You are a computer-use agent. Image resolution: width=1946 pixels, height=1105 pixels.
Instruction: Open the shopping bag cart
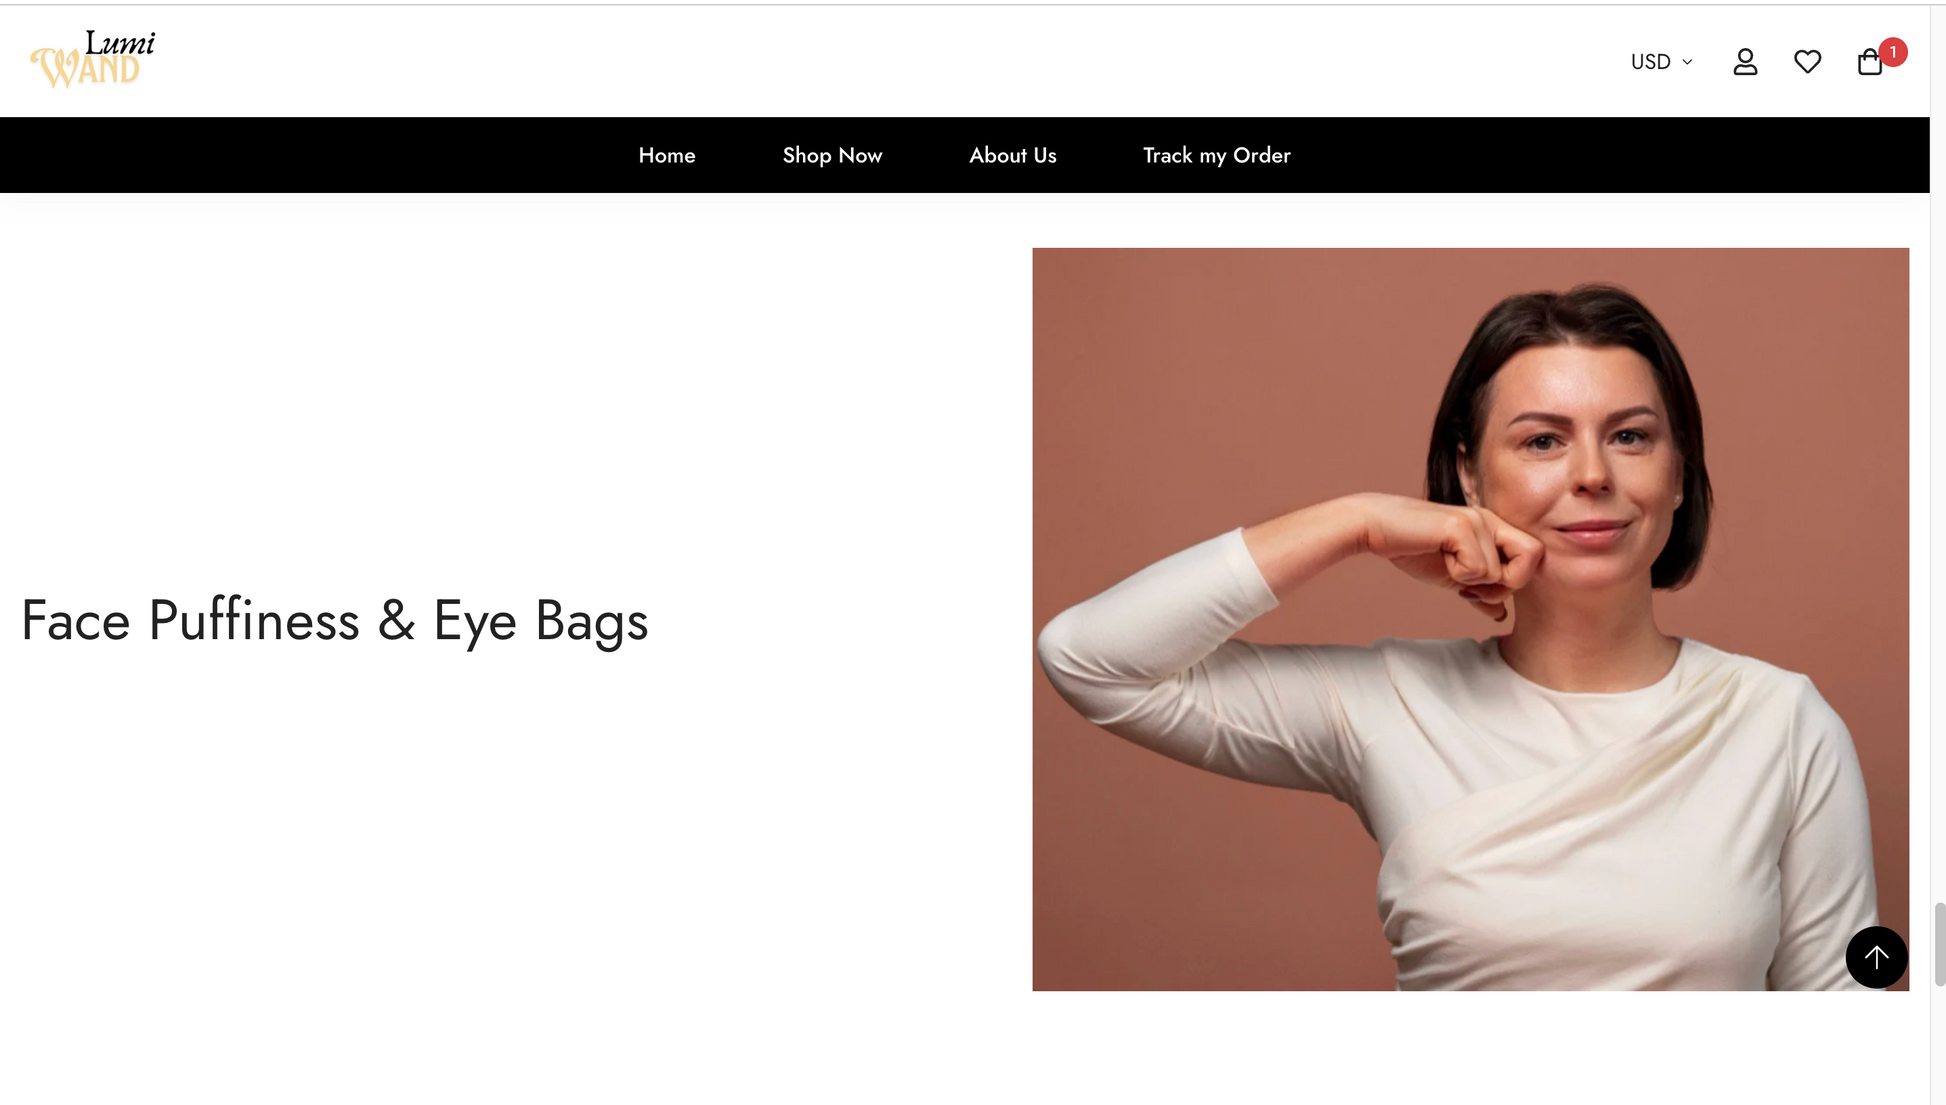1869,62
